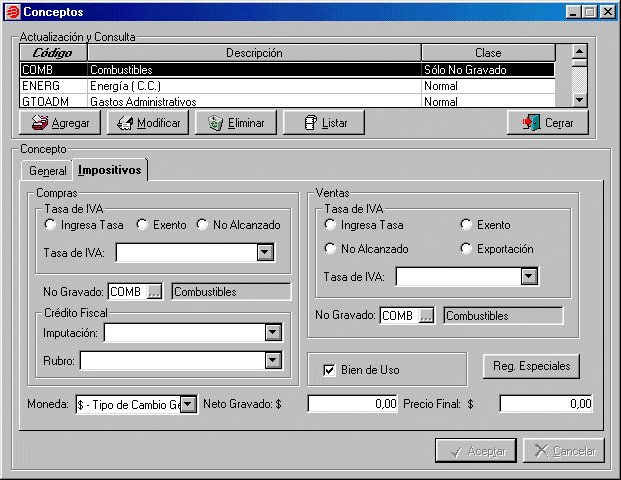
Task: Select Exento radio under Compras
Action: [x=142, y=225]
